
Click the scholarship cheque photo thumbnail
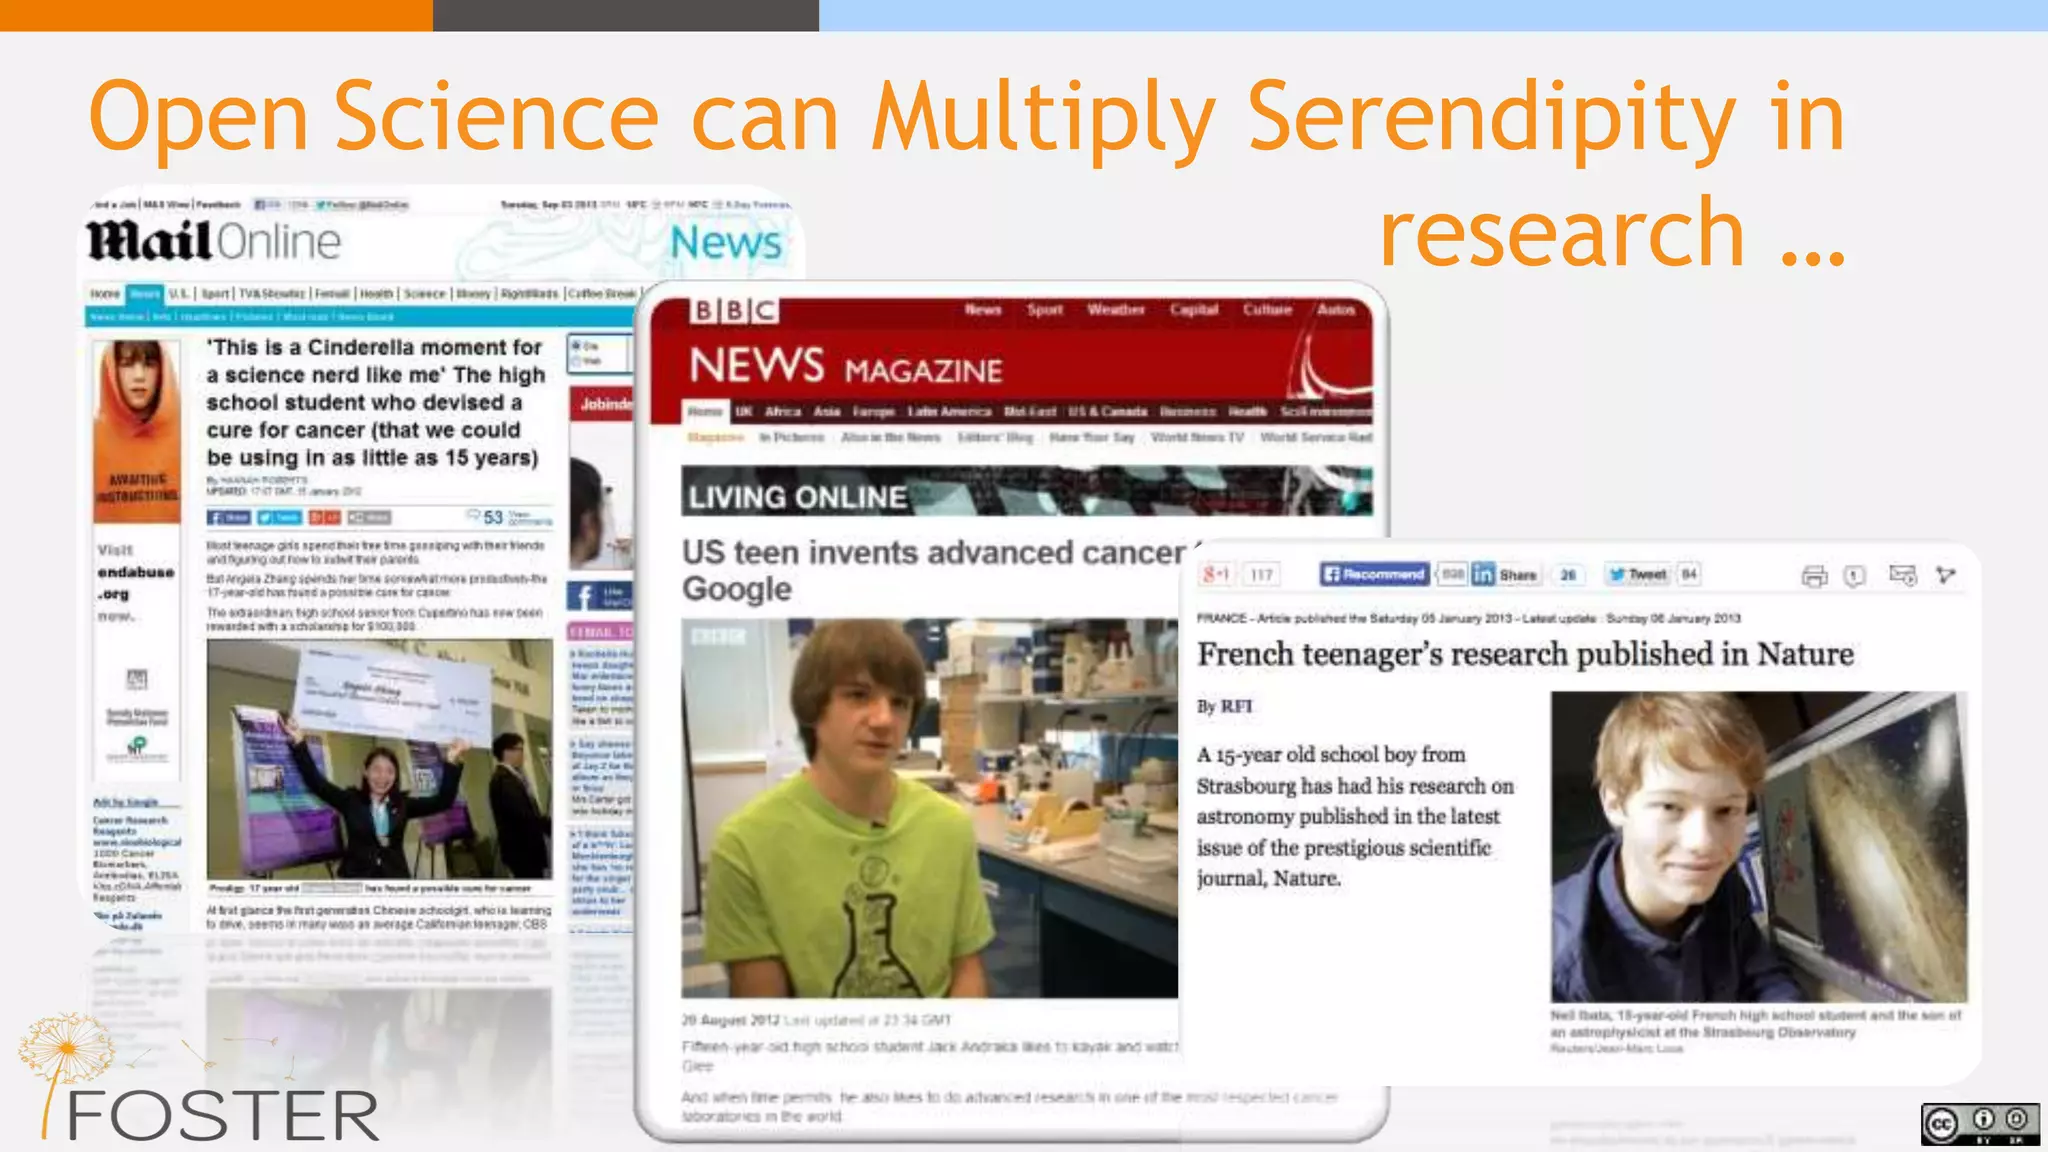pyautogui.click(x=379, y=760)
